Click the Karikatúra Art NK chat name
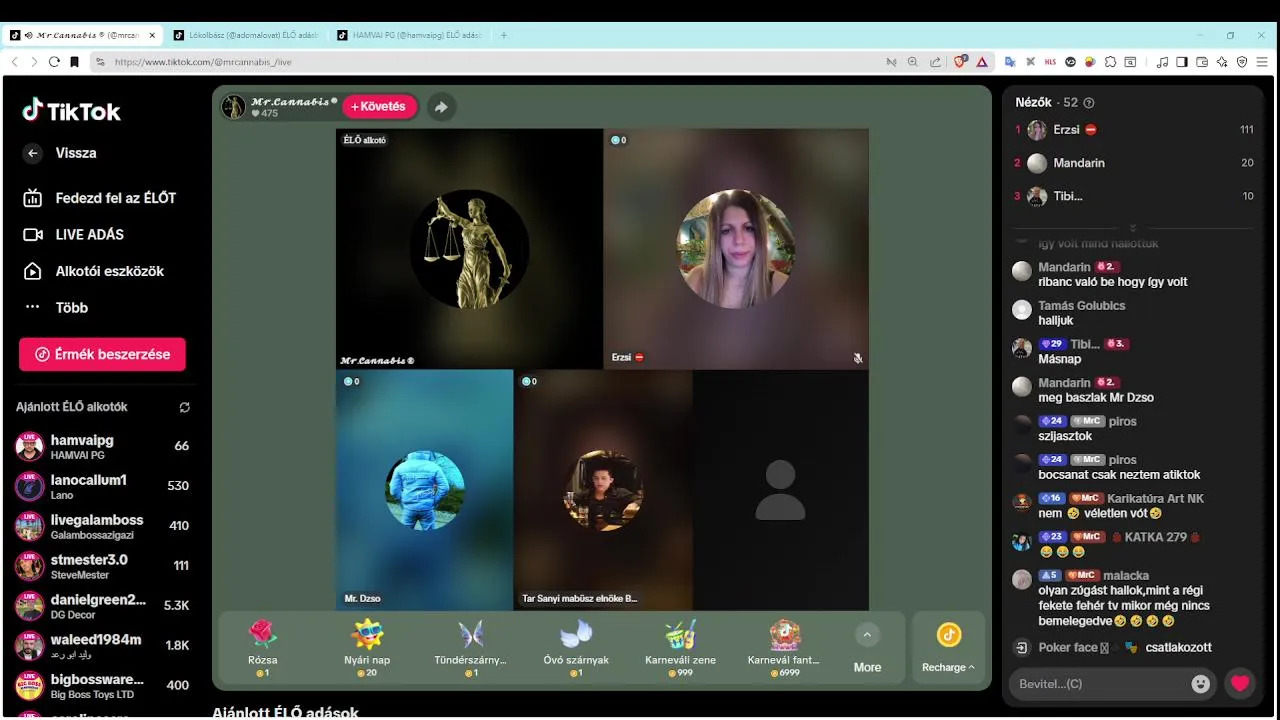The width and height of the screenshot is (1280, 720). (1155, 498)
